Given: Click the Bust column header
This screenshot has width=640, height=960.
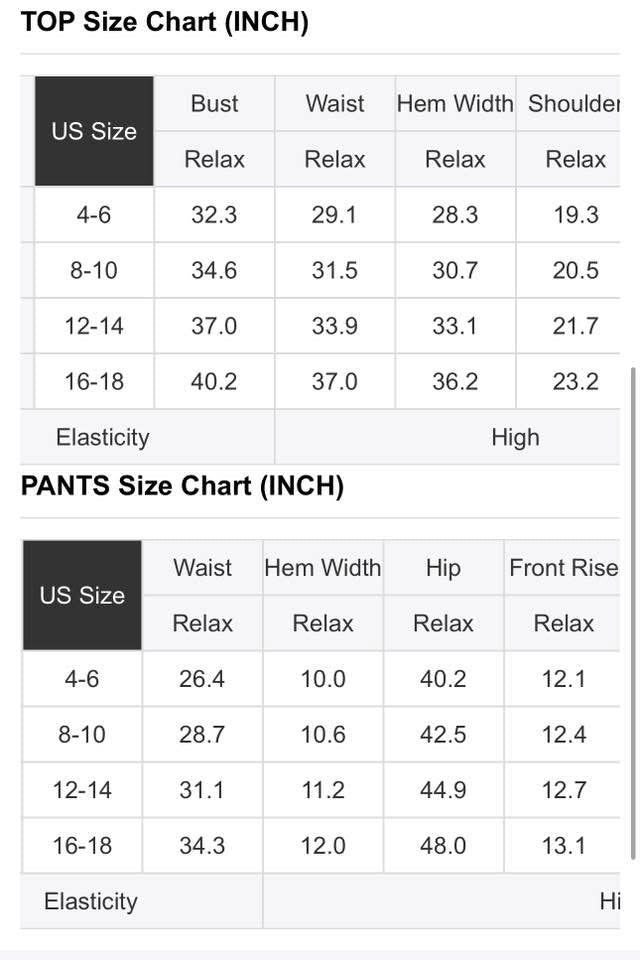Looking at the screenshot, I should (214, 103).
